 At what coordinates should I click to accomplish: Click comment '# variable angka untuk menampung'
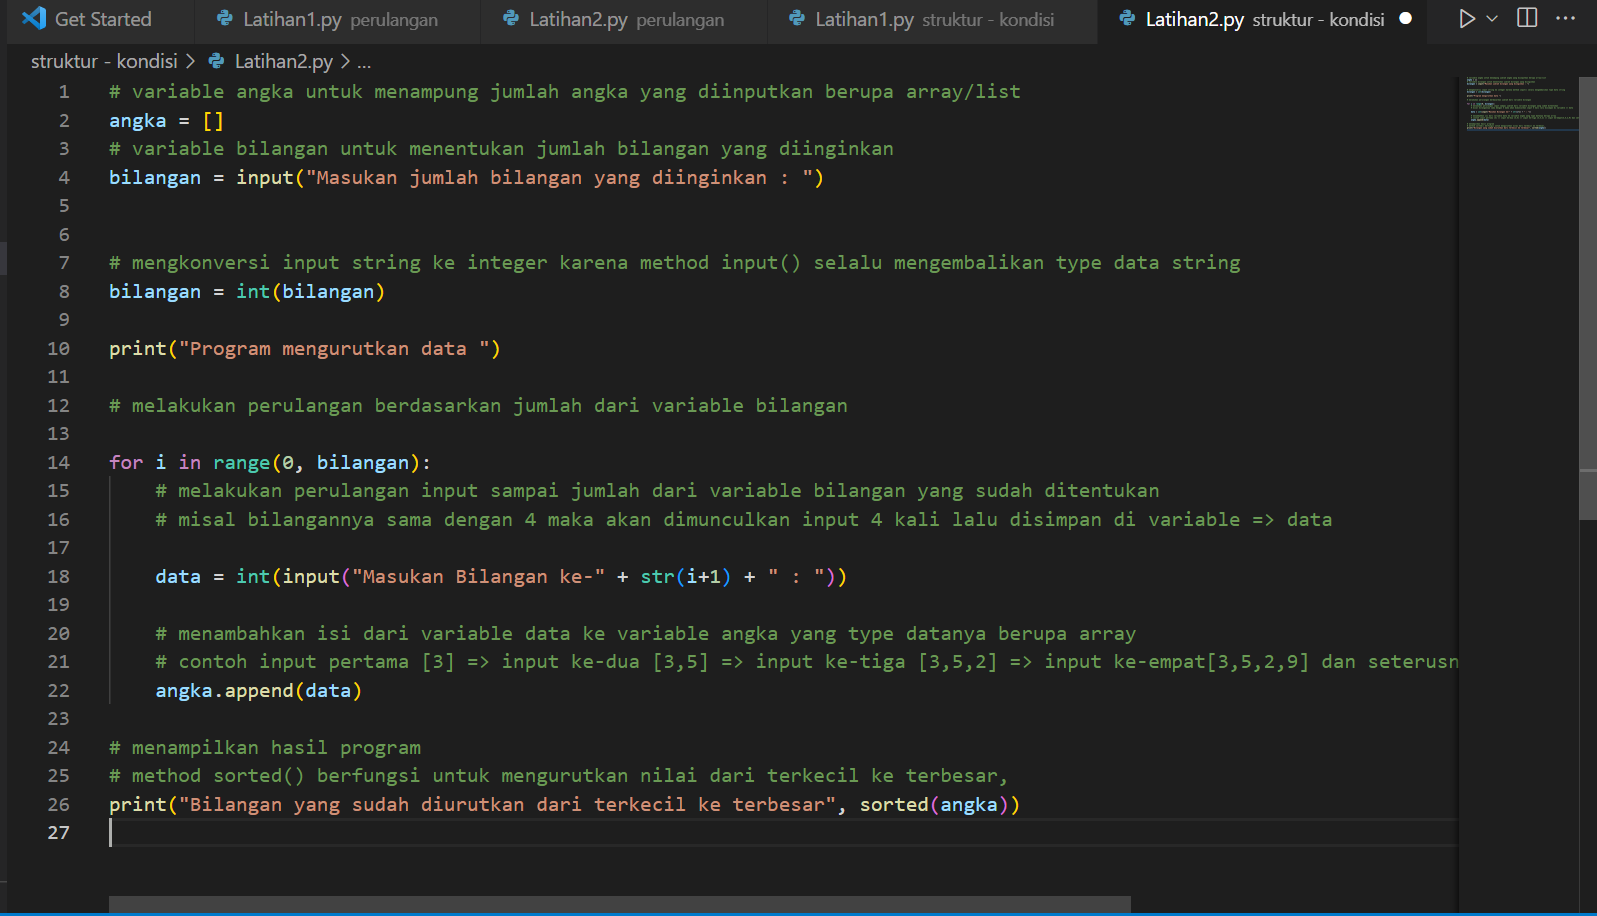tap(565, 91)
